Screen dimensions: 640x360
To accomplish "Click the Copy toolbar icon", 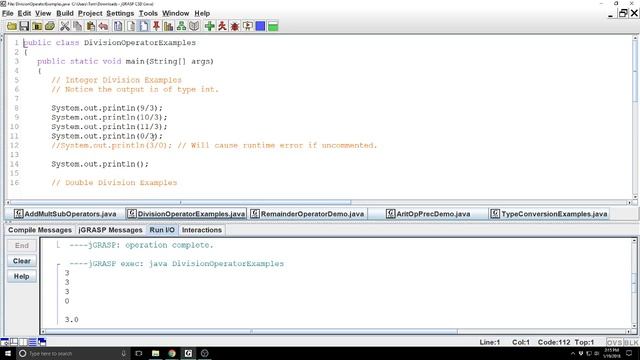I will pyautogui.click(x=78, y=27).
